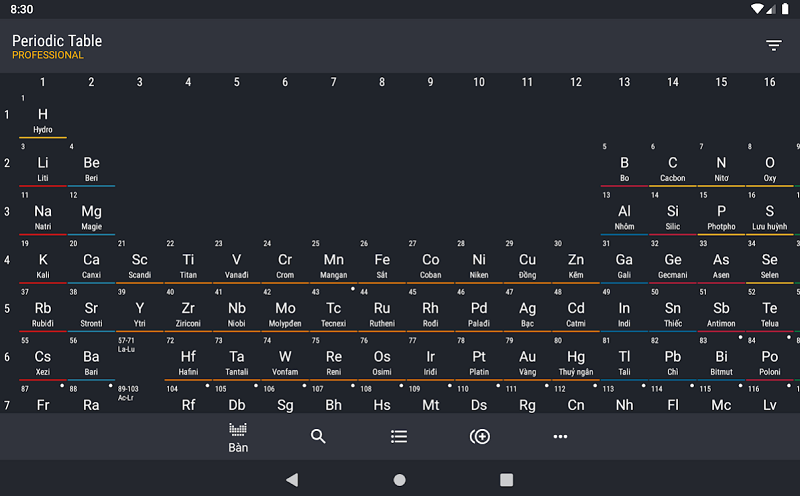Screen dimensions: 800x496
Task: Select the Magie (Mg) element
Action: (x=91, y=213)
